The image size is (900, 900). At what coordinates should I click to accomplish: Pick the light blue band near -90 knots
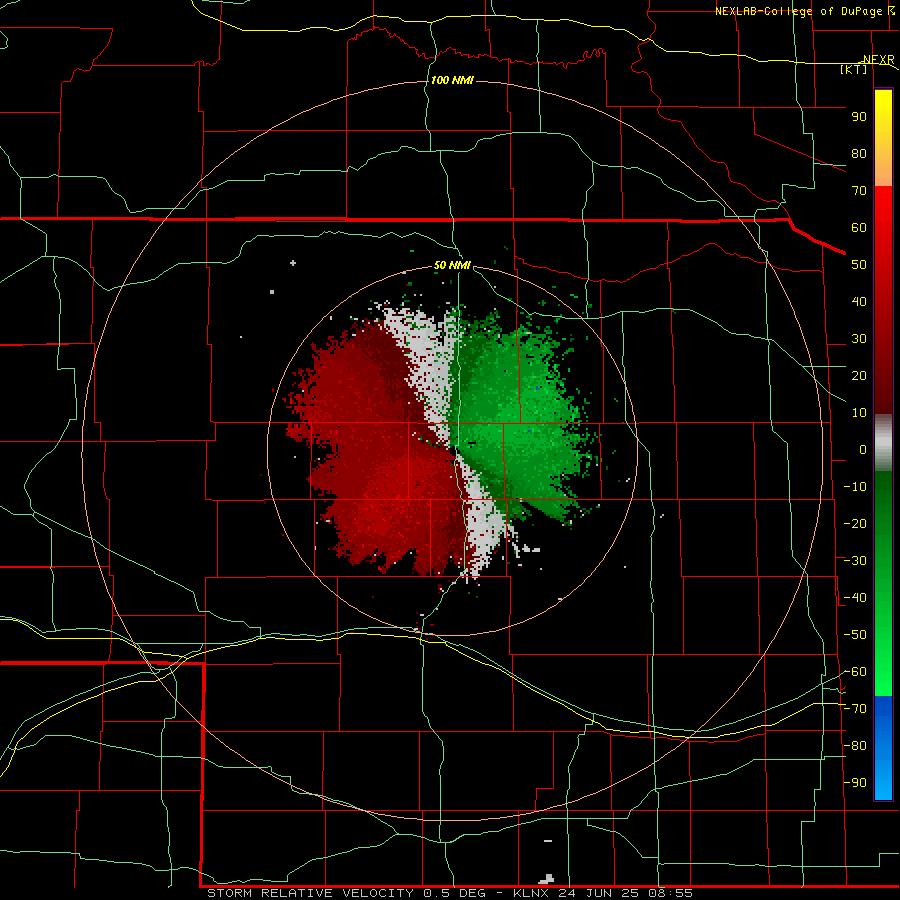point(883,781)
